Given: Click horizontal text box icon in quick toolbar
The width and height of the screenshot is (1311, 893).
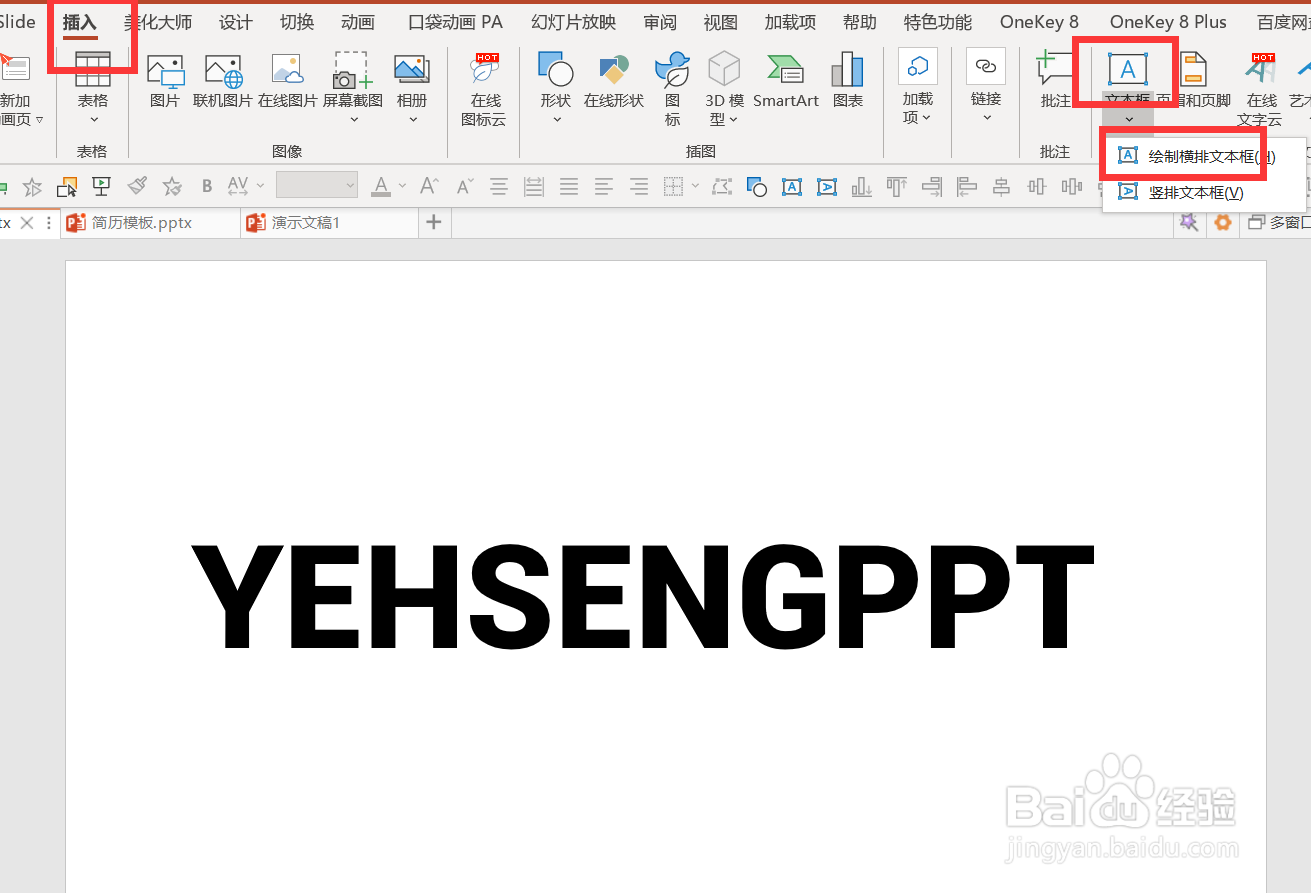Looking at the screenshot, I should tap(792, 186).
